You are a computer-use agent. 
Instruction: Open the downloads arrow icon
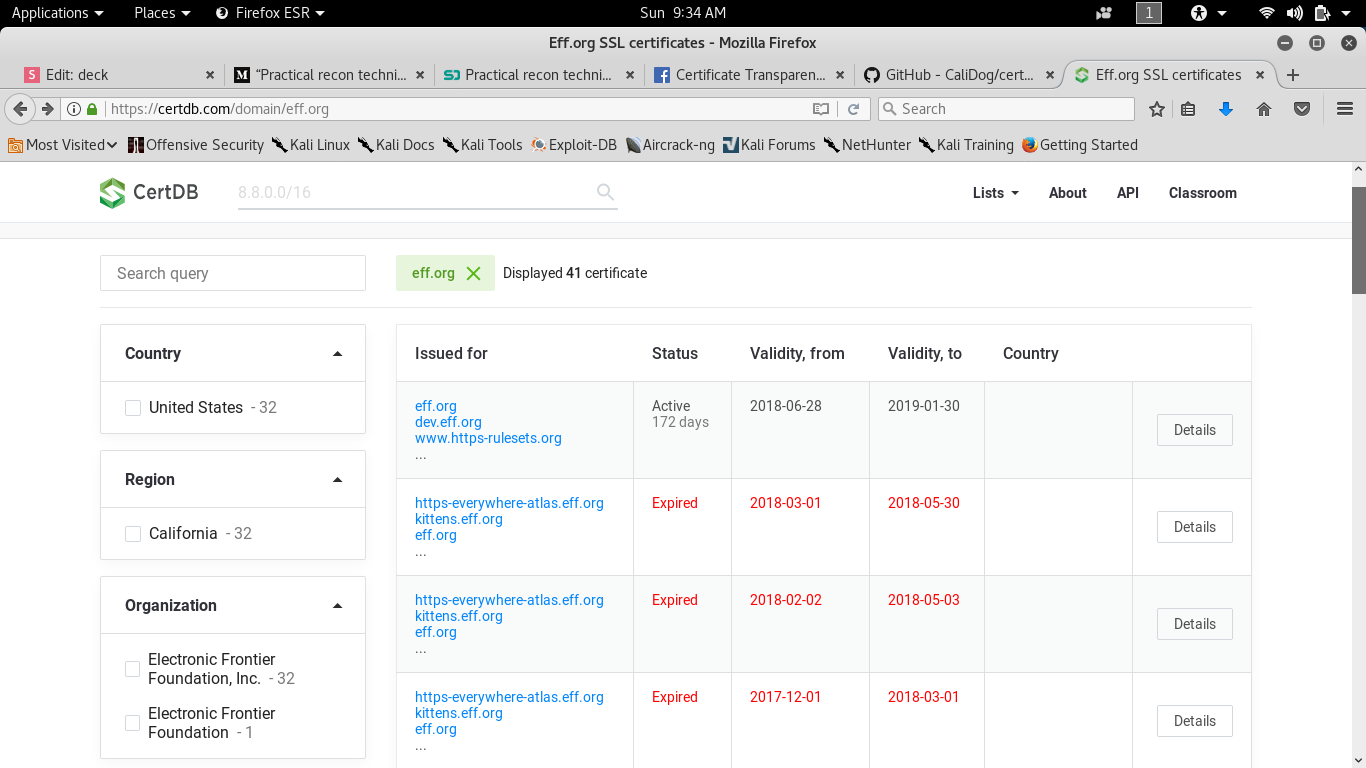1226,109
